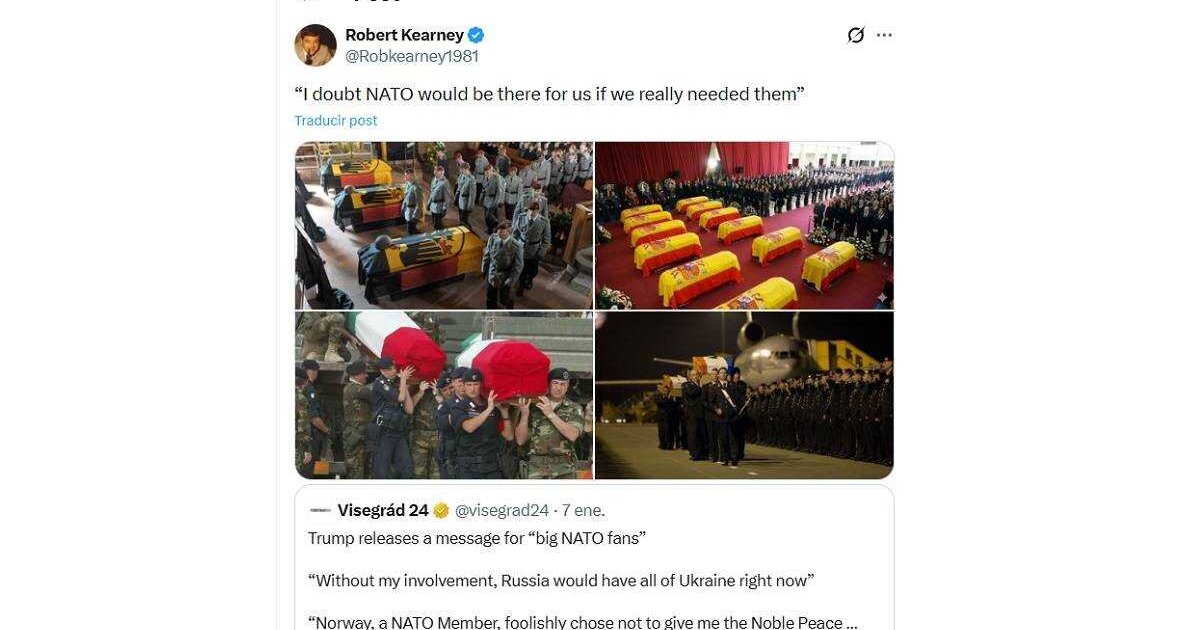Click the @visegrad24 handle
The image size is (1200, 630).
(502, 510)
